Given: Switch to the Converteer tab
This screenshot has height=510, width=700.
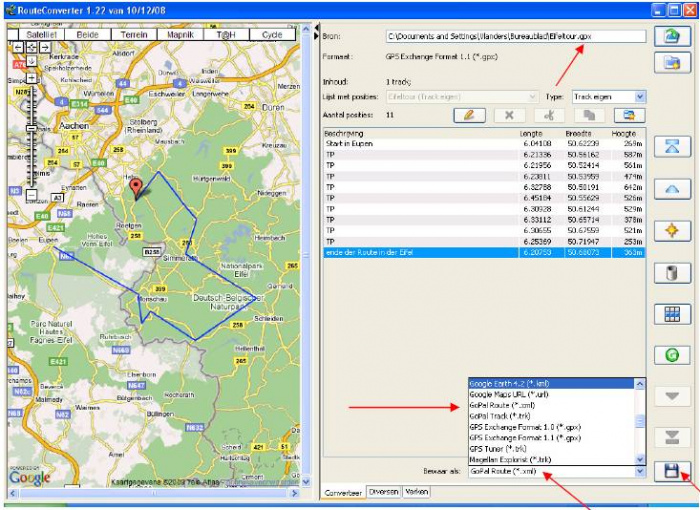Looking at the screenshot, I should (x=343, y=493).
